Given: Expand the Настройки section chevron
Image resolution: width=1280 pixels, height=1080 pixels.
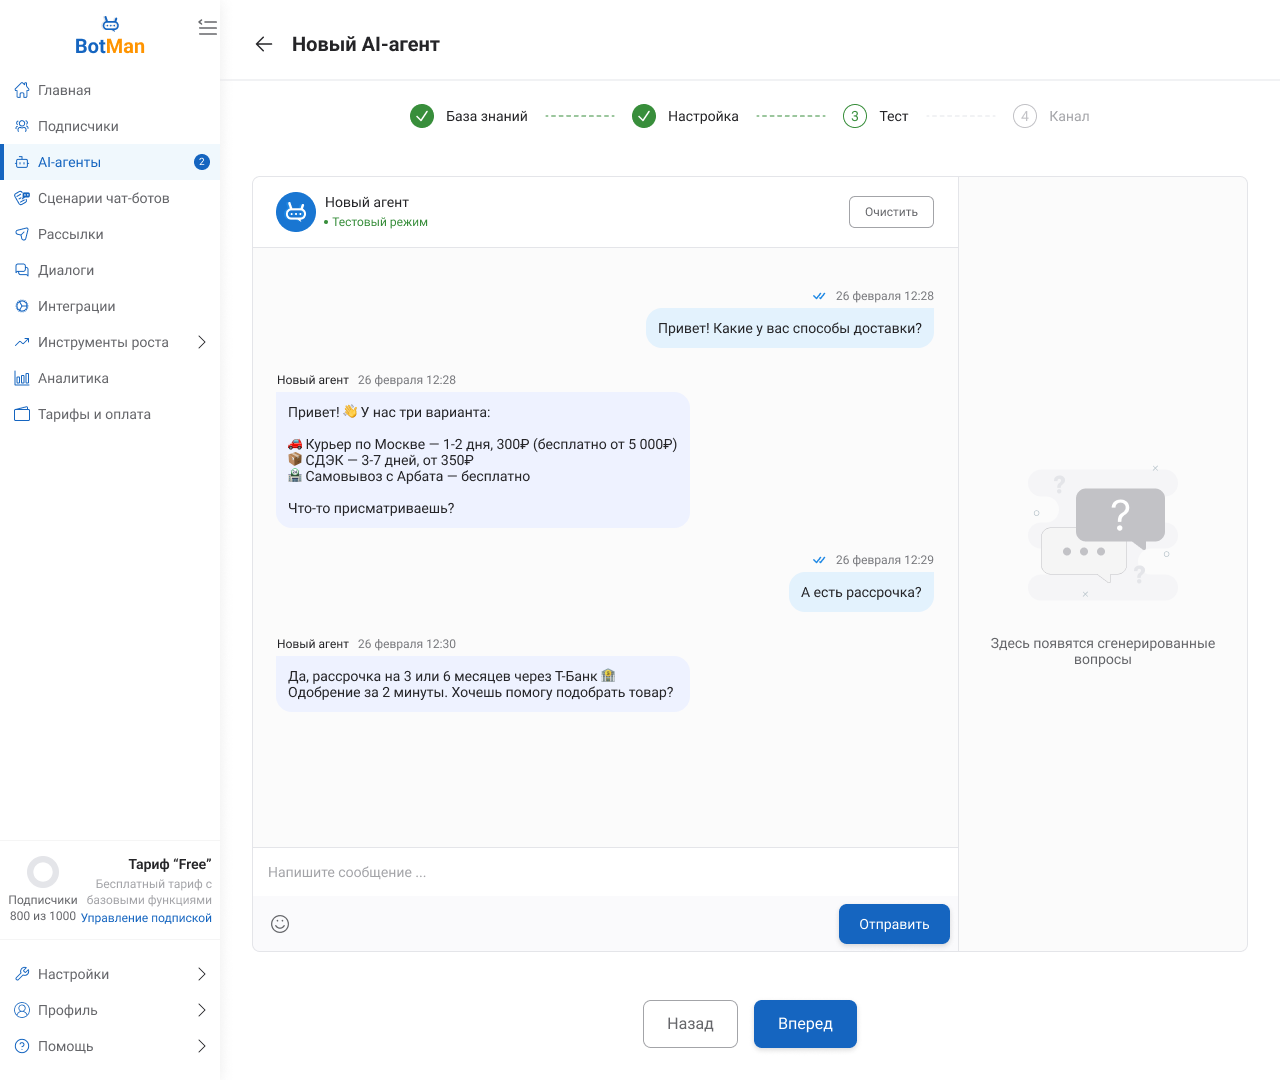Looking at the screenshot, I should (201, 974).
